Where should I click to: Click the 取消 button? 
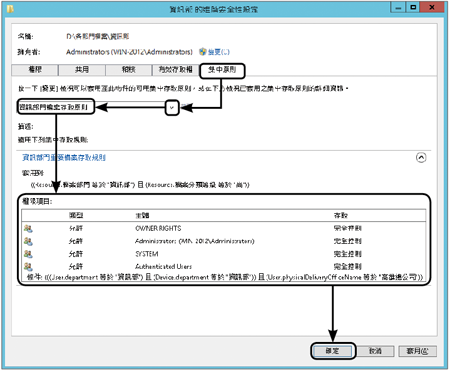[x=375, y=351]
